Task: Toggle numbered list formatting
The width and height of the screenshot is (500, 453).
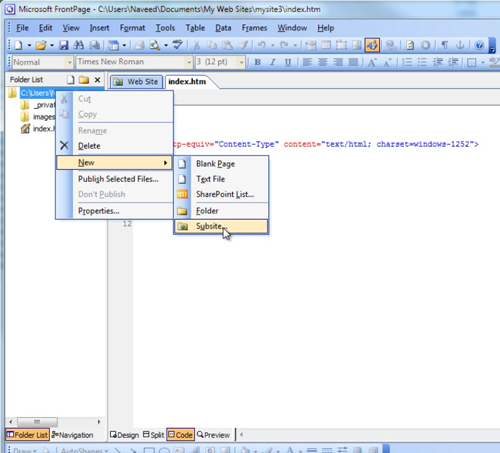Action: (x=407, y=62)
